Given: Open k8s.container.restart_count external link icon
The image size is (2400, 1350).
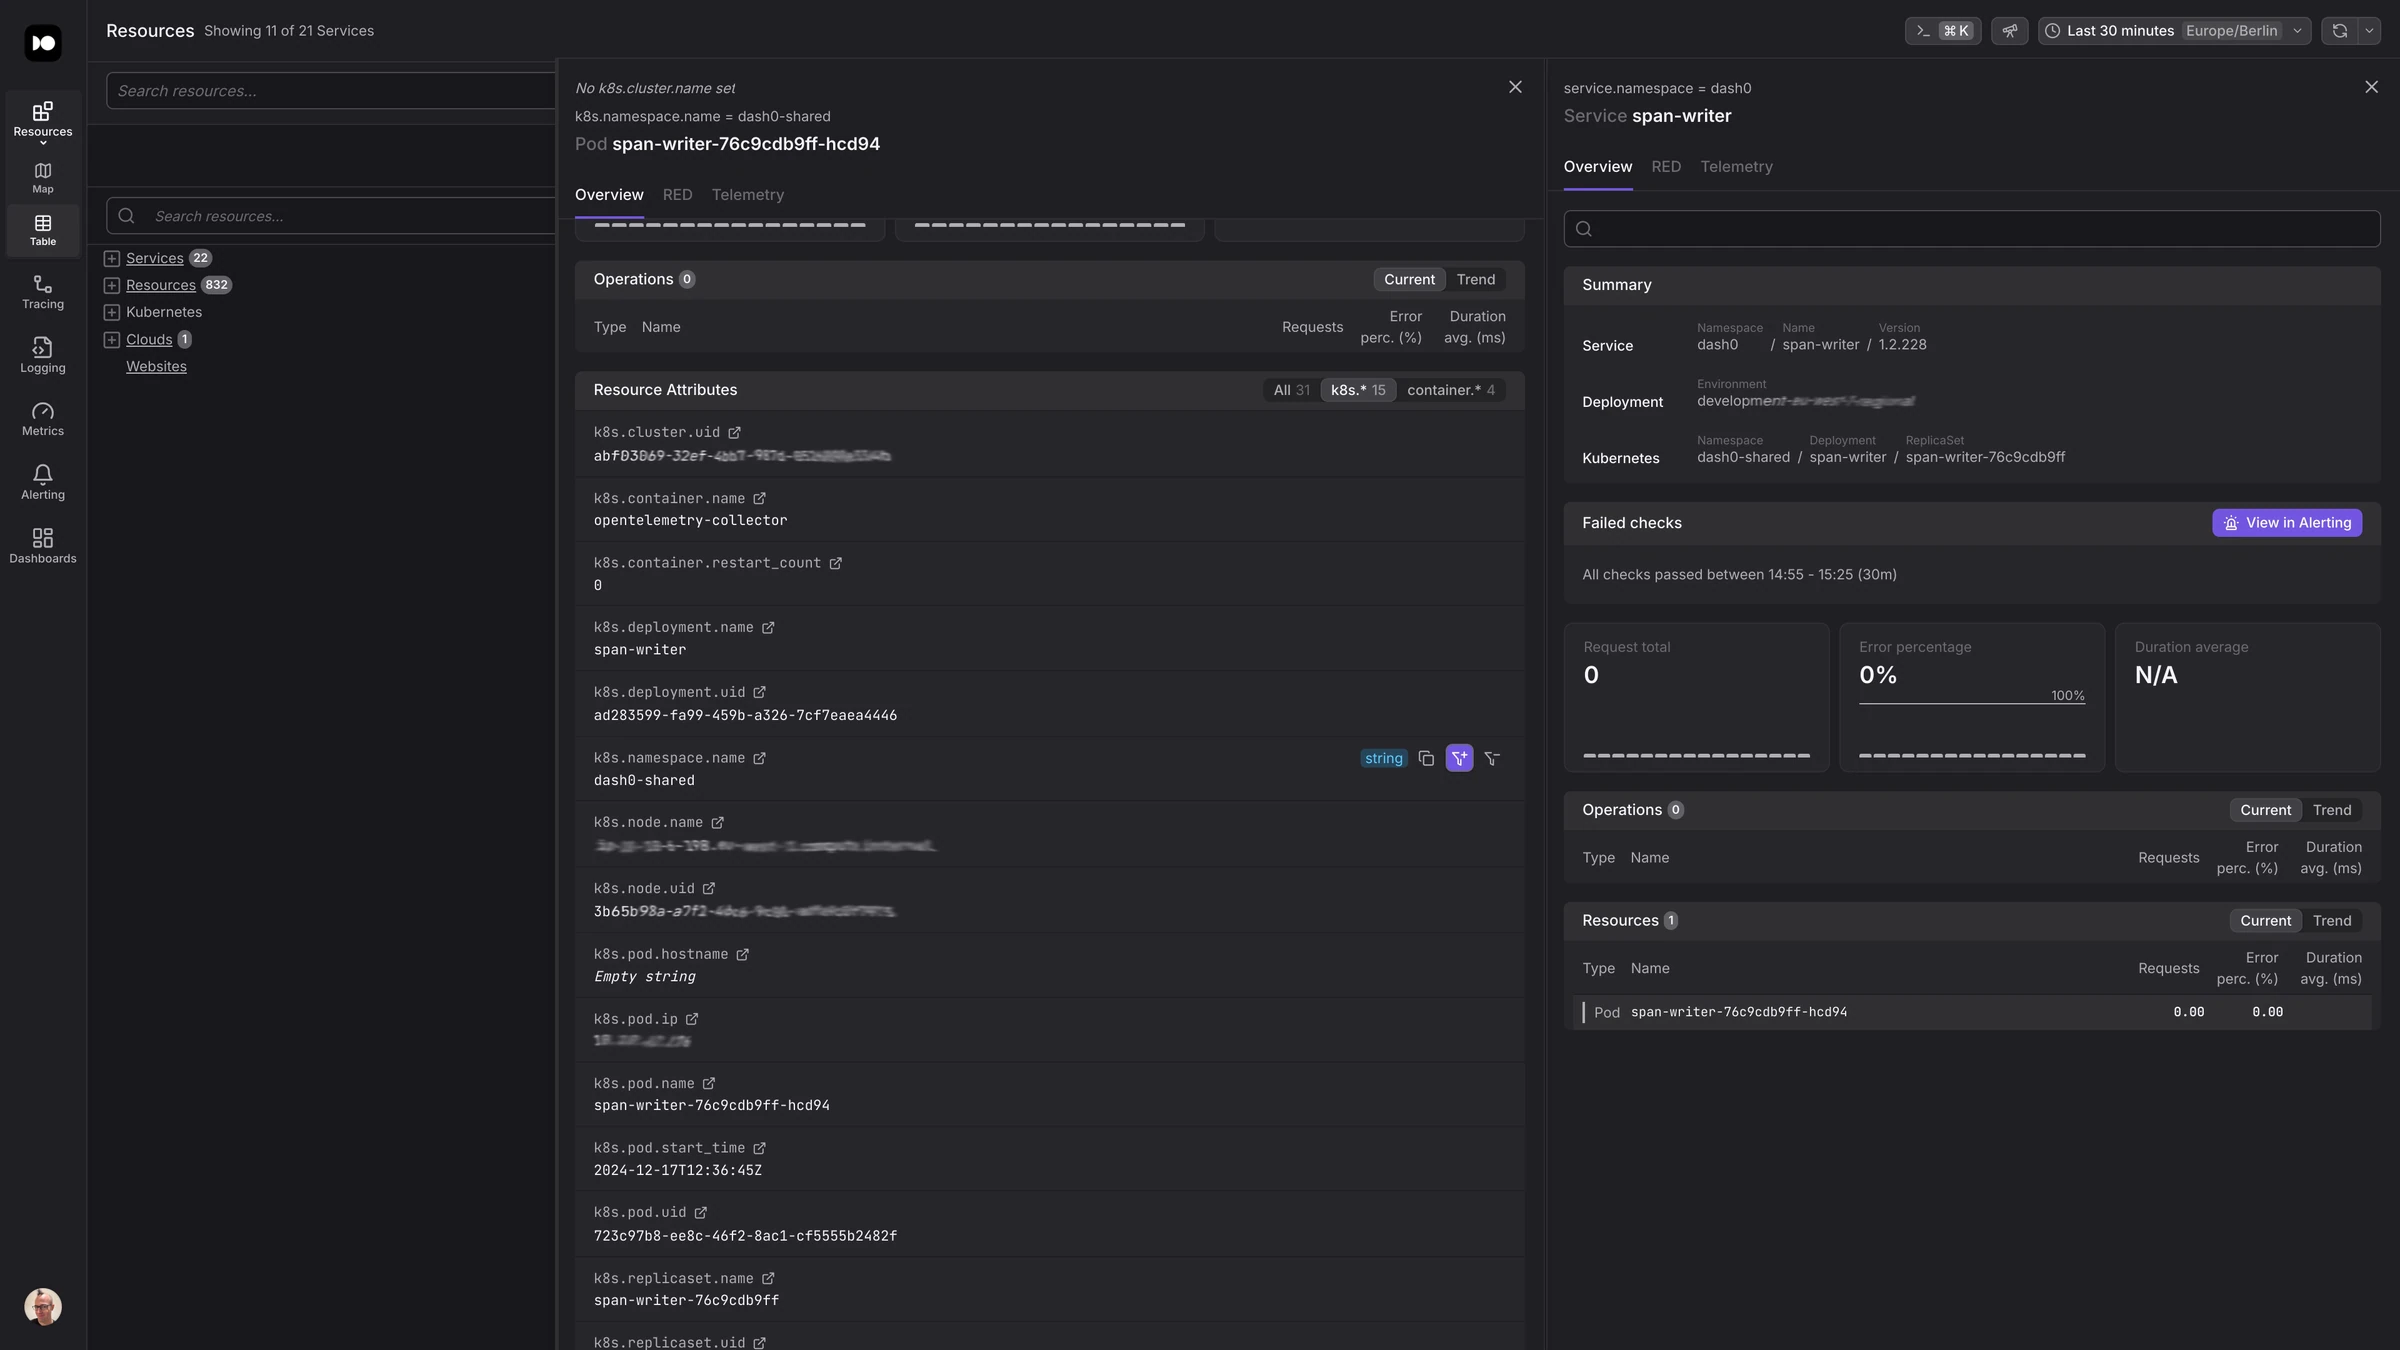Looking at the screenshot, I should tap(835, 564).
